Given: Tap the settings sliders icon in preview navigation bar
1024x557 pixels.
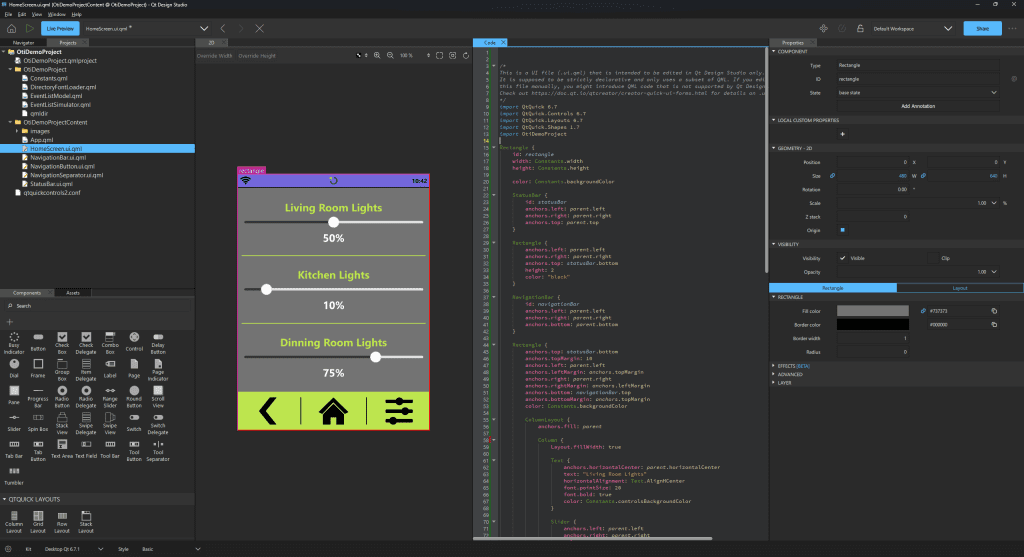Looking at the screenshot, I should 399,411.
